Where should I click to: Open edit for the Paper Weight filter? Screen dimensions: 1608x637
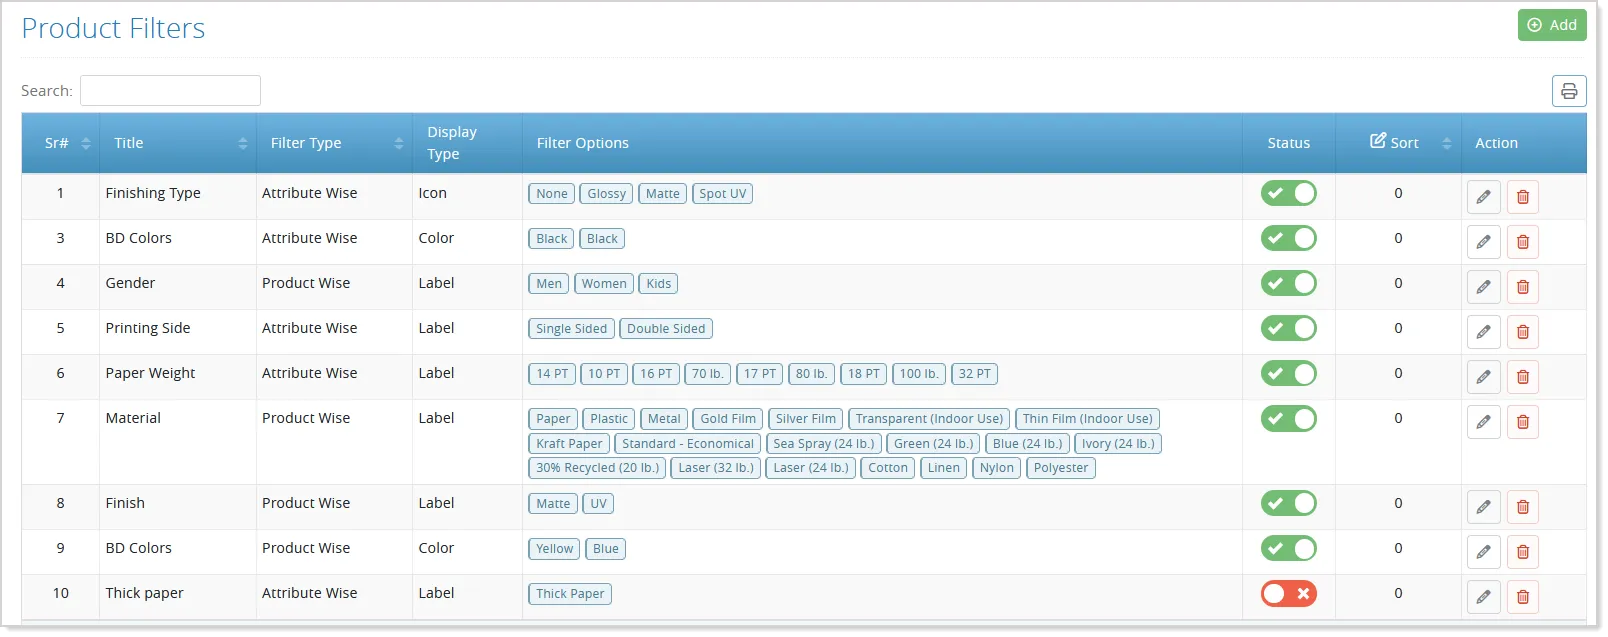[1483, 377]
